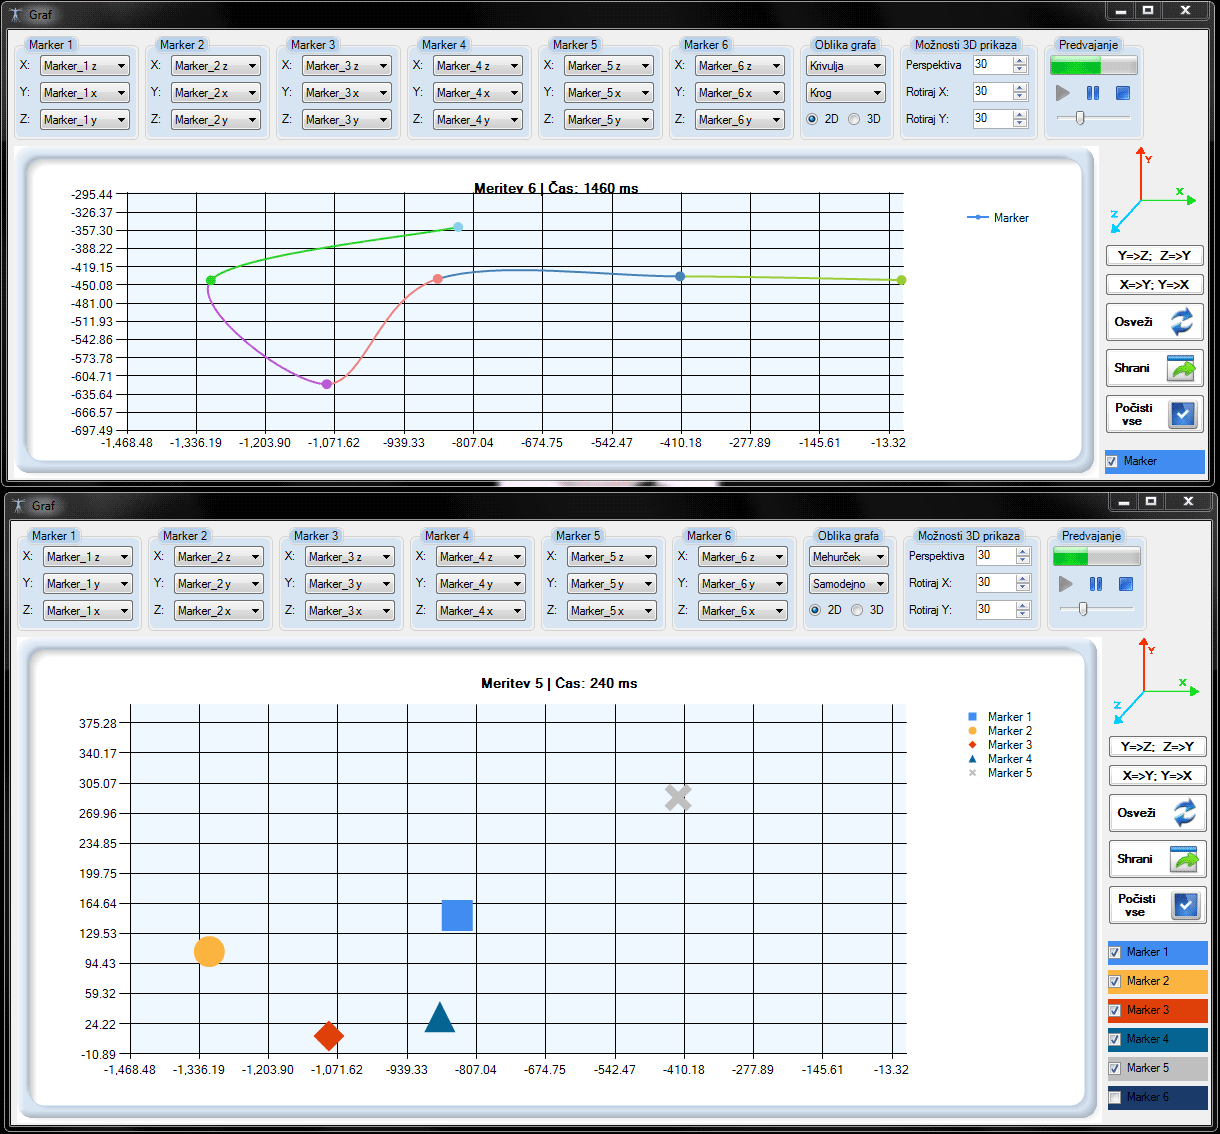Pause playback in the top window

1093,93
